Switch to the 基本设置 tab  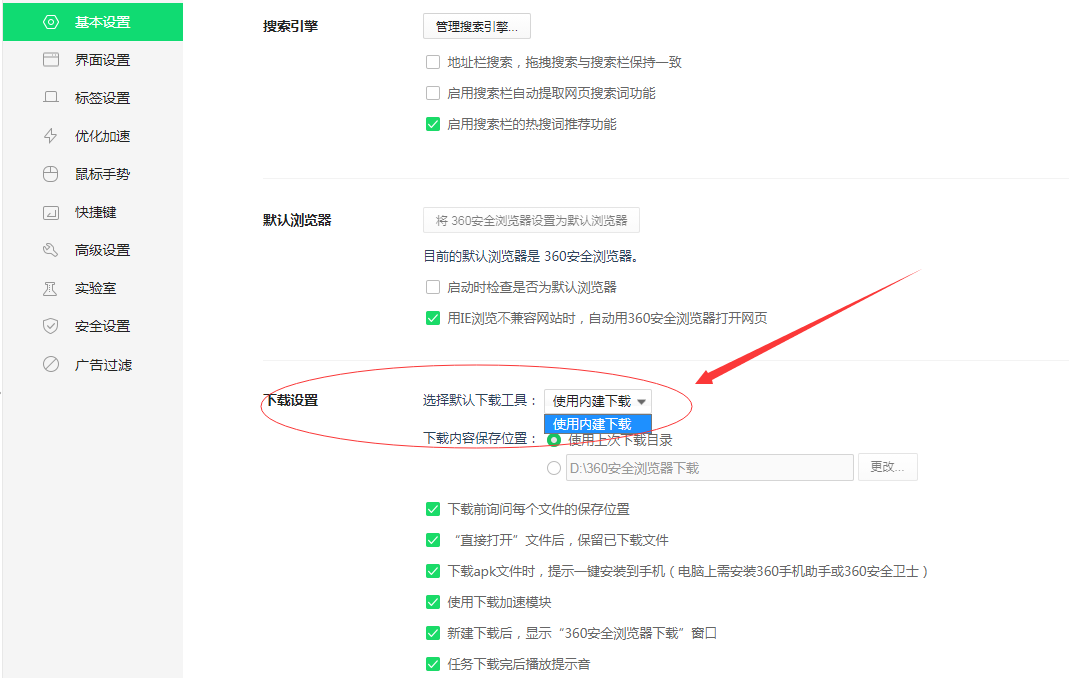click(x=93, y=21)
